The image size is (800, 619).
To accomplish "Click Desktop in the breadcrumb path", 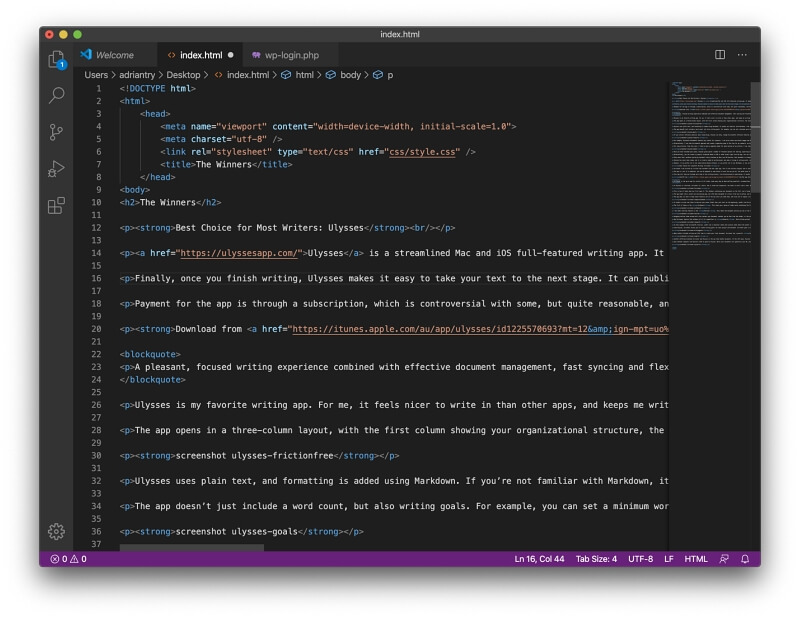I will [x=183, y=75].
